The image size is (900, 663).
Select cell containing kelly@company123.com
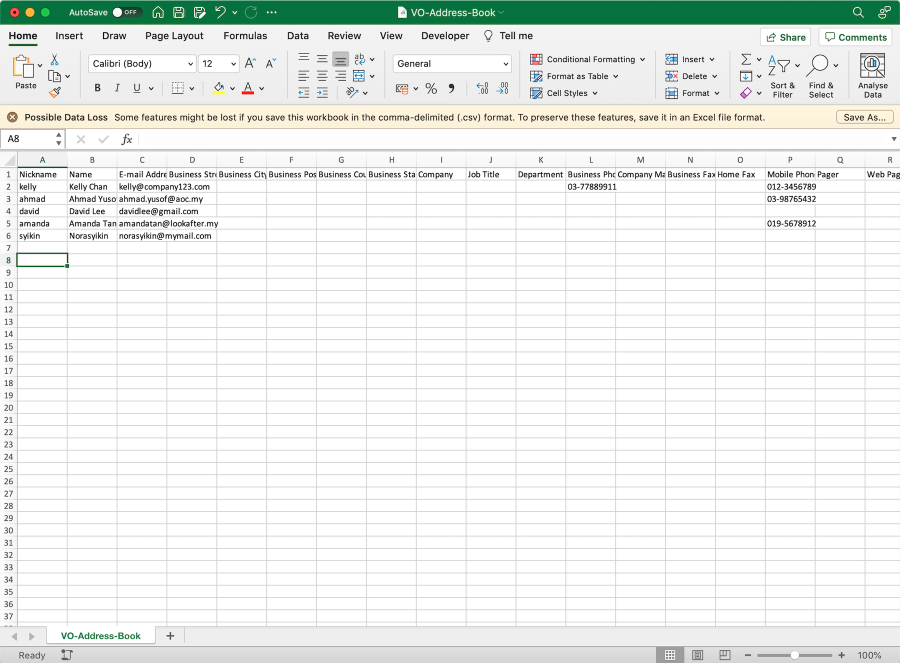pos(142,187)
